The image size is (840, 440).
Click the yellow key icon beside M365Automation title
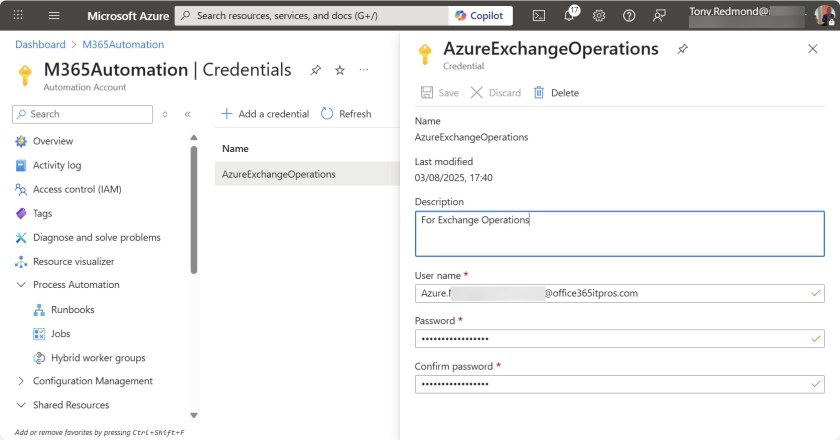click(25, 75)
